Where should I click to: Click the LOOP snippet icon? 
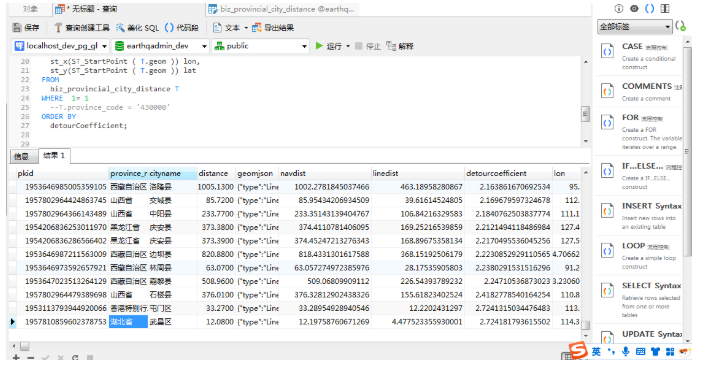click(x=607, y=251)
